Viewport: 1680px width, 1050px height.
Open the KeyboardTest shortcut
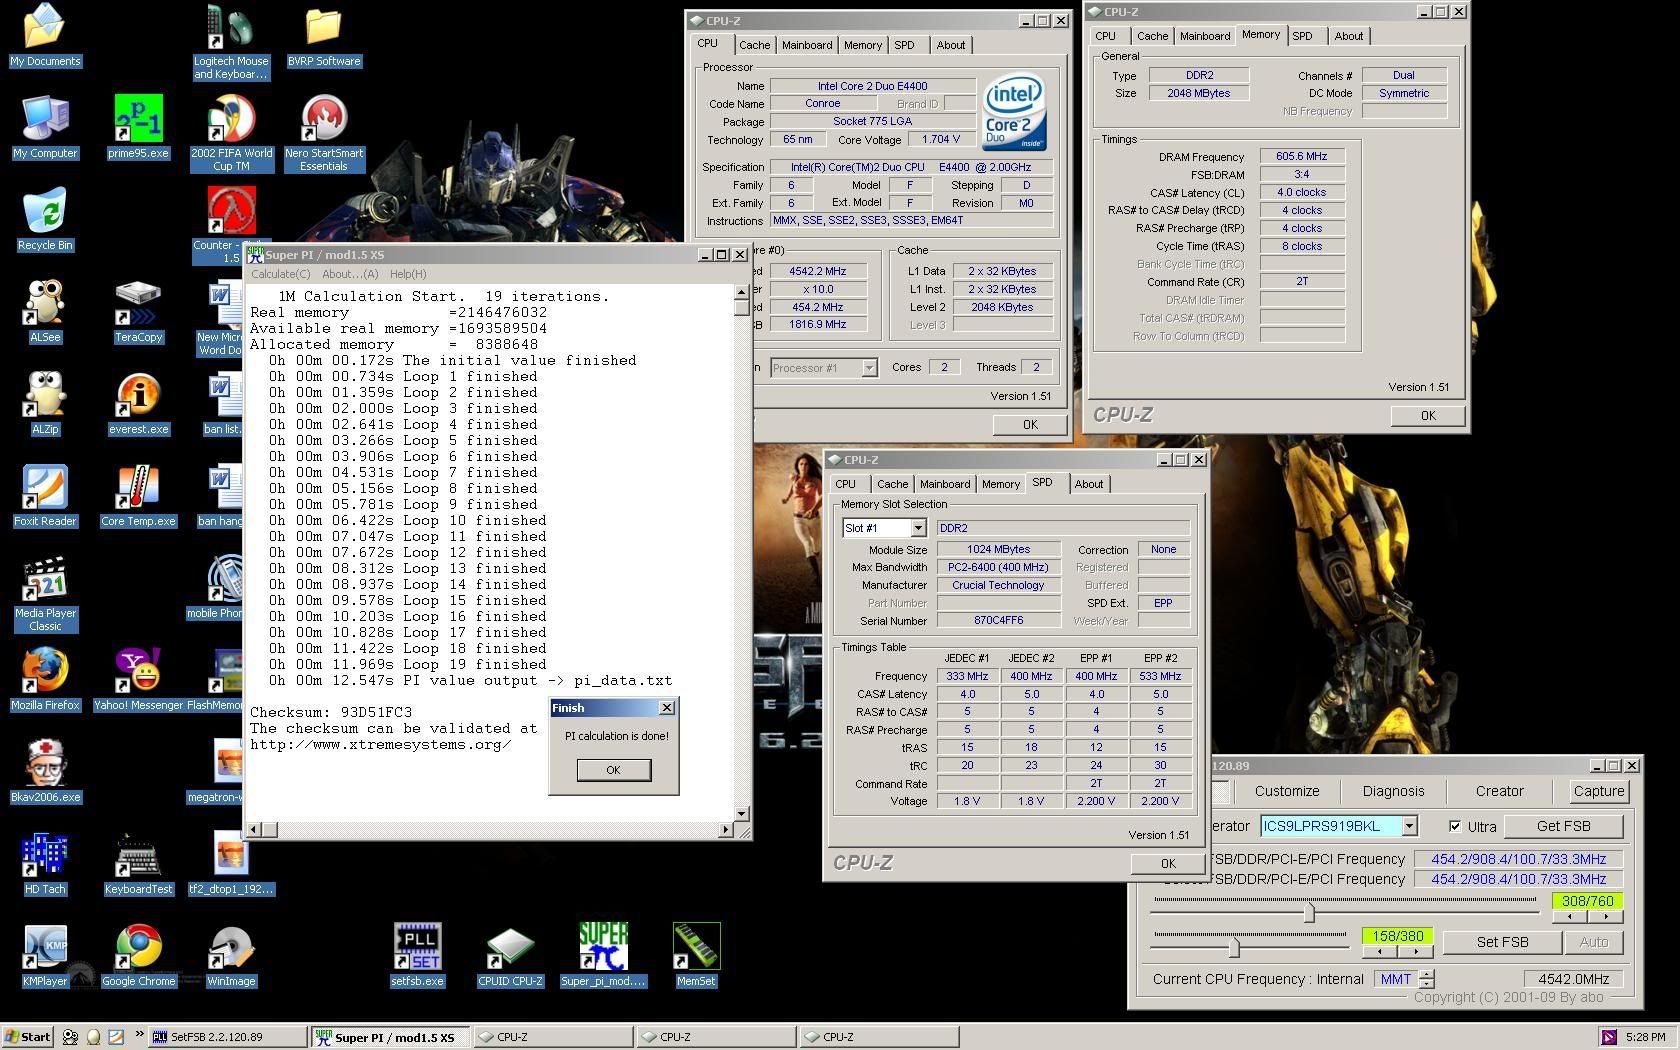138,864
